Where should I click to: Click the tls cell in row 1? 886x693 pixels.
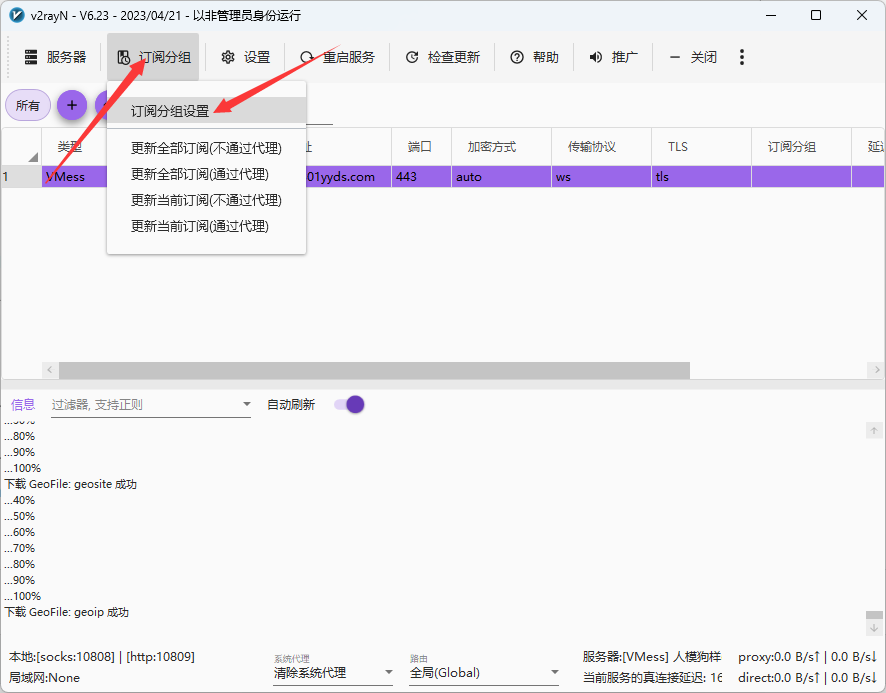tap(701, 177)
